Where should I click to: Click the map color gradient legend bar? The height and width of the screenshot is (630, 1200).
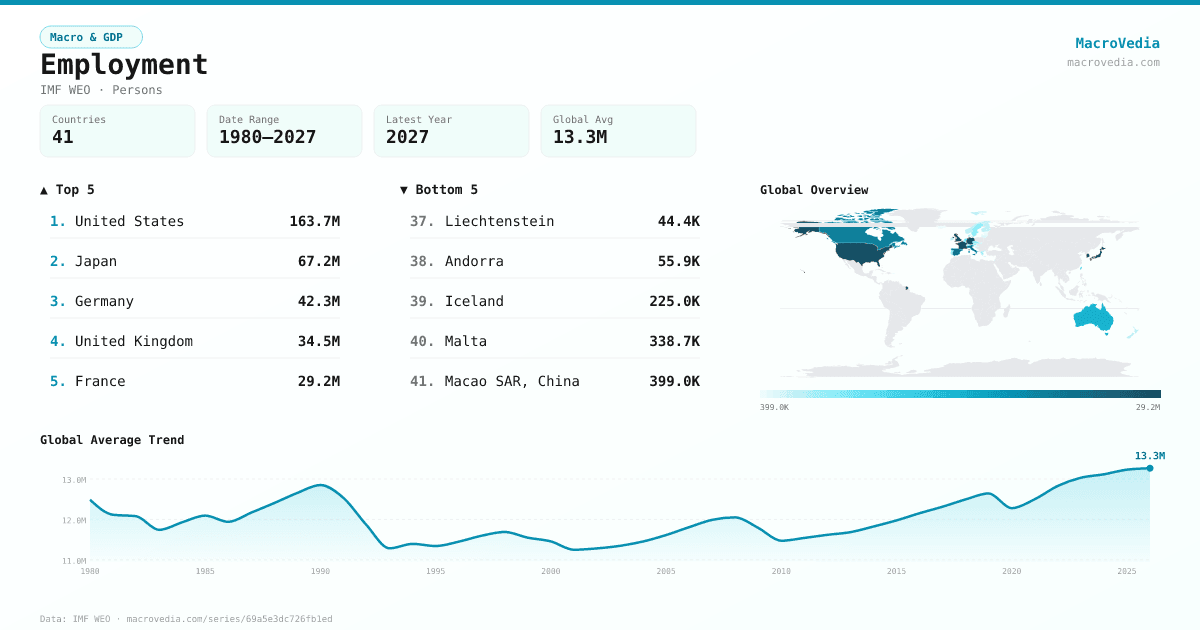960,394
